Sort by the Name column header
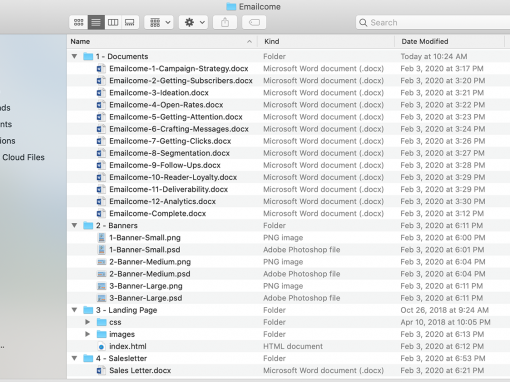The image size is (510, 382). (x=162, y=41)
